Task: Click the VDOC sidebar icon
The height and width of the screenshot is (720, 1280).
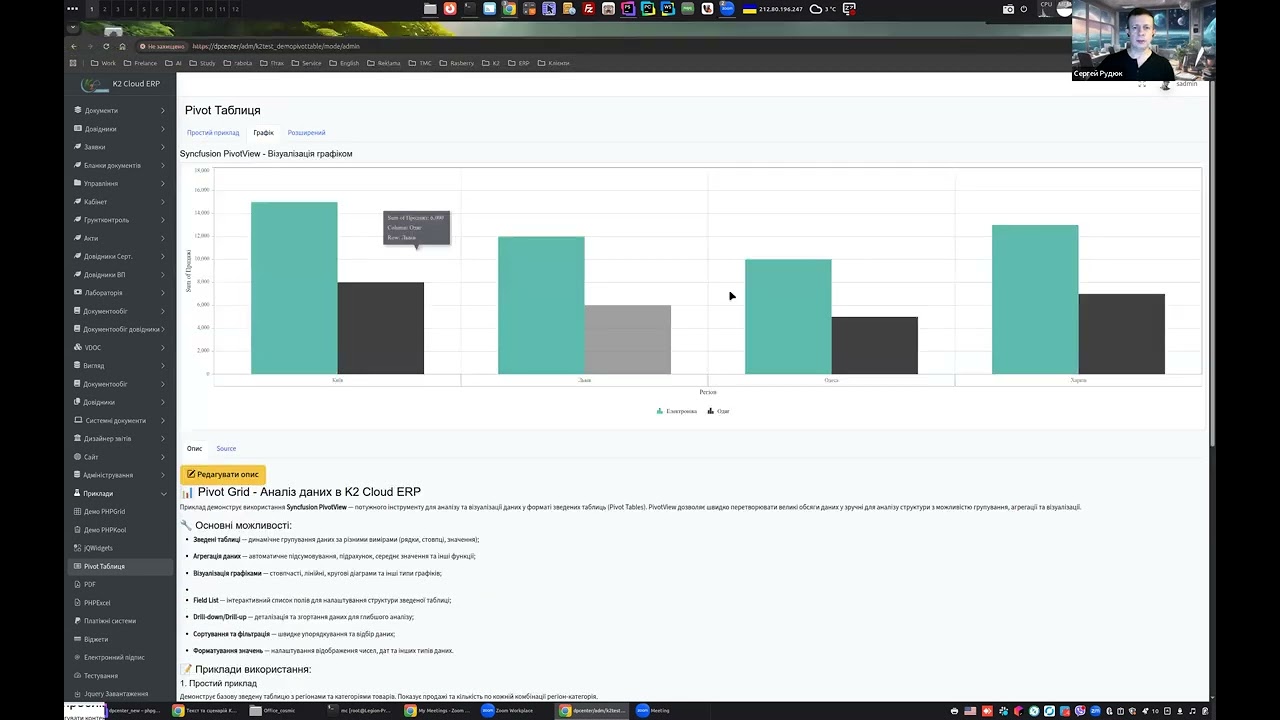Action: pyautogui.click(x=78, y=347)
